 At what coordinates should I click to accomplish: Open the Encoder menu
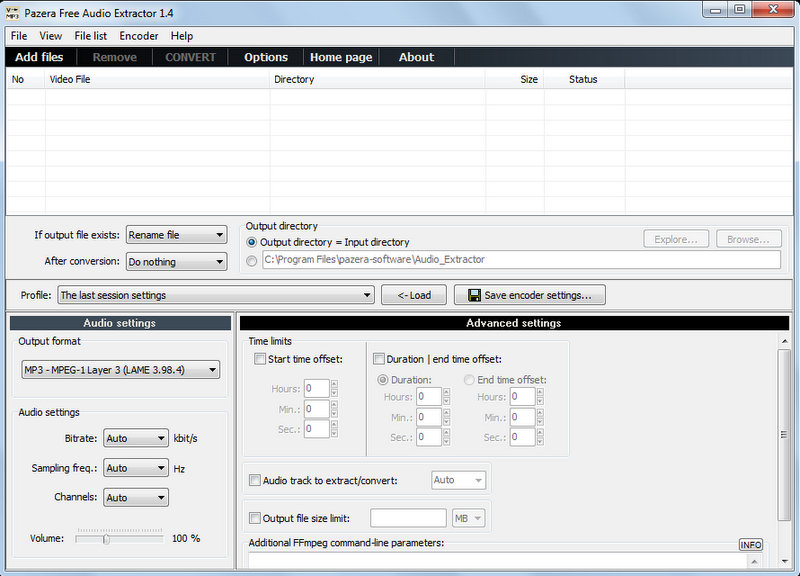(x=139, y=36)
